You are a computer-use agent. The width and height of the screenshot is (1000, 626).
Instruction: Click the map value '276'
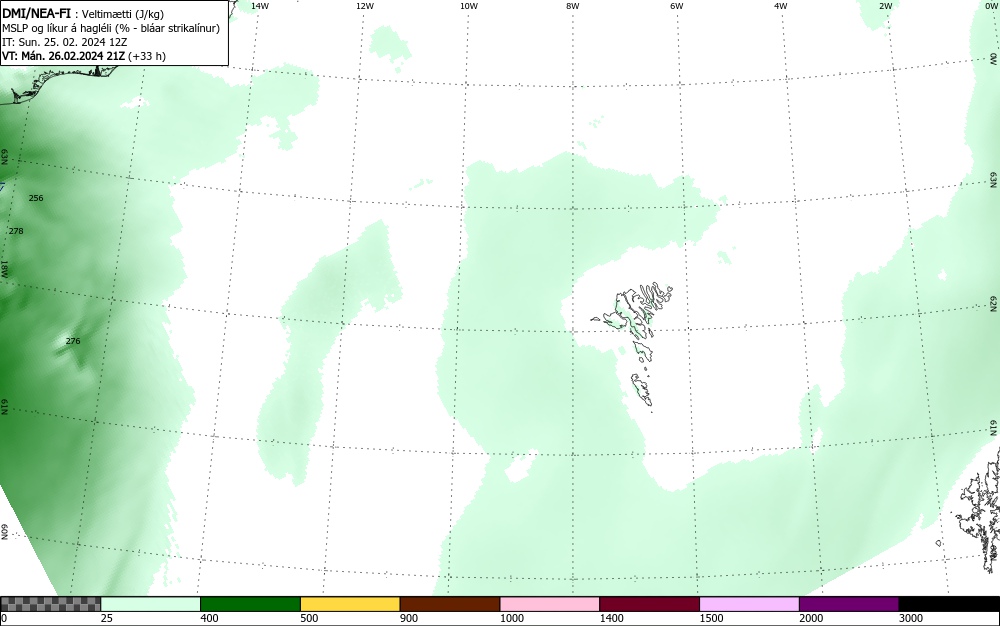click(73, 341)
